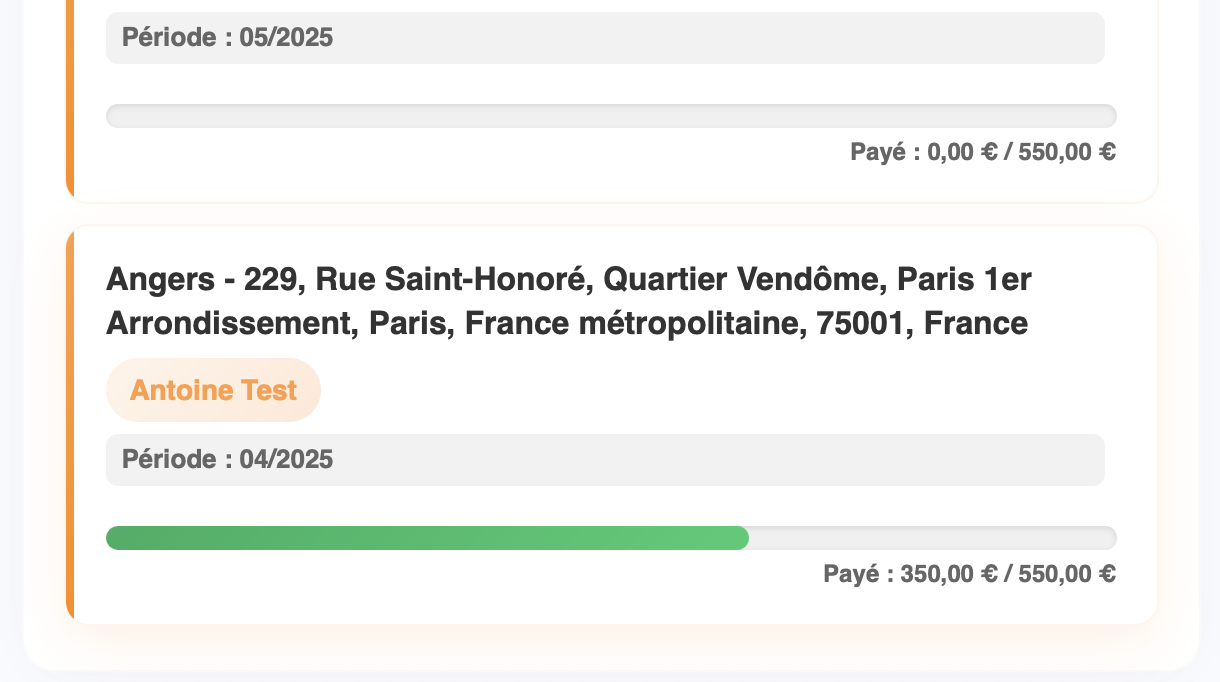Click the "Période : 04/2025" field
The width and height of the screenshot is (1220, 682).
[605, 460]
